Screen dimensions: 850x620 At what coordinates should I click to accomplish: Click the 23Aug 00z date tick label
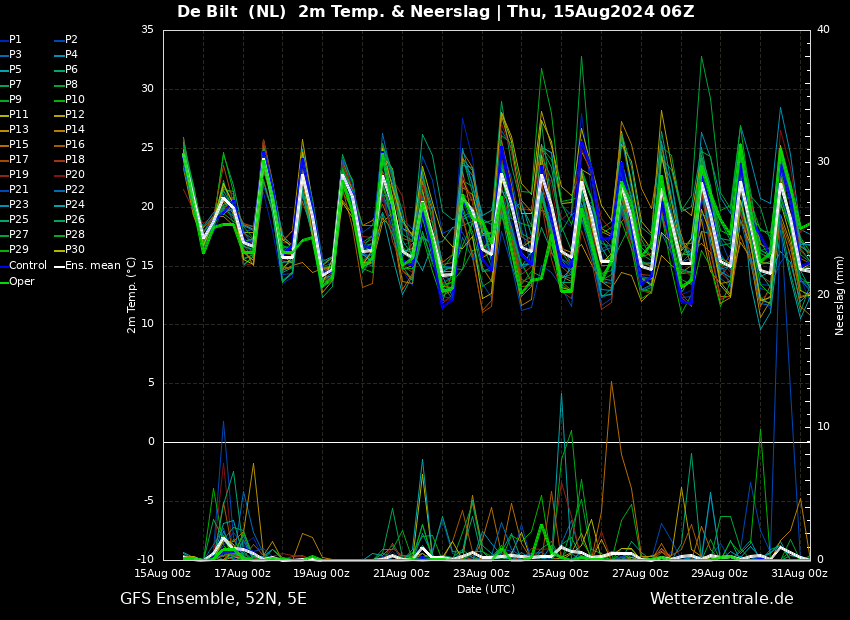pos(481,573)
